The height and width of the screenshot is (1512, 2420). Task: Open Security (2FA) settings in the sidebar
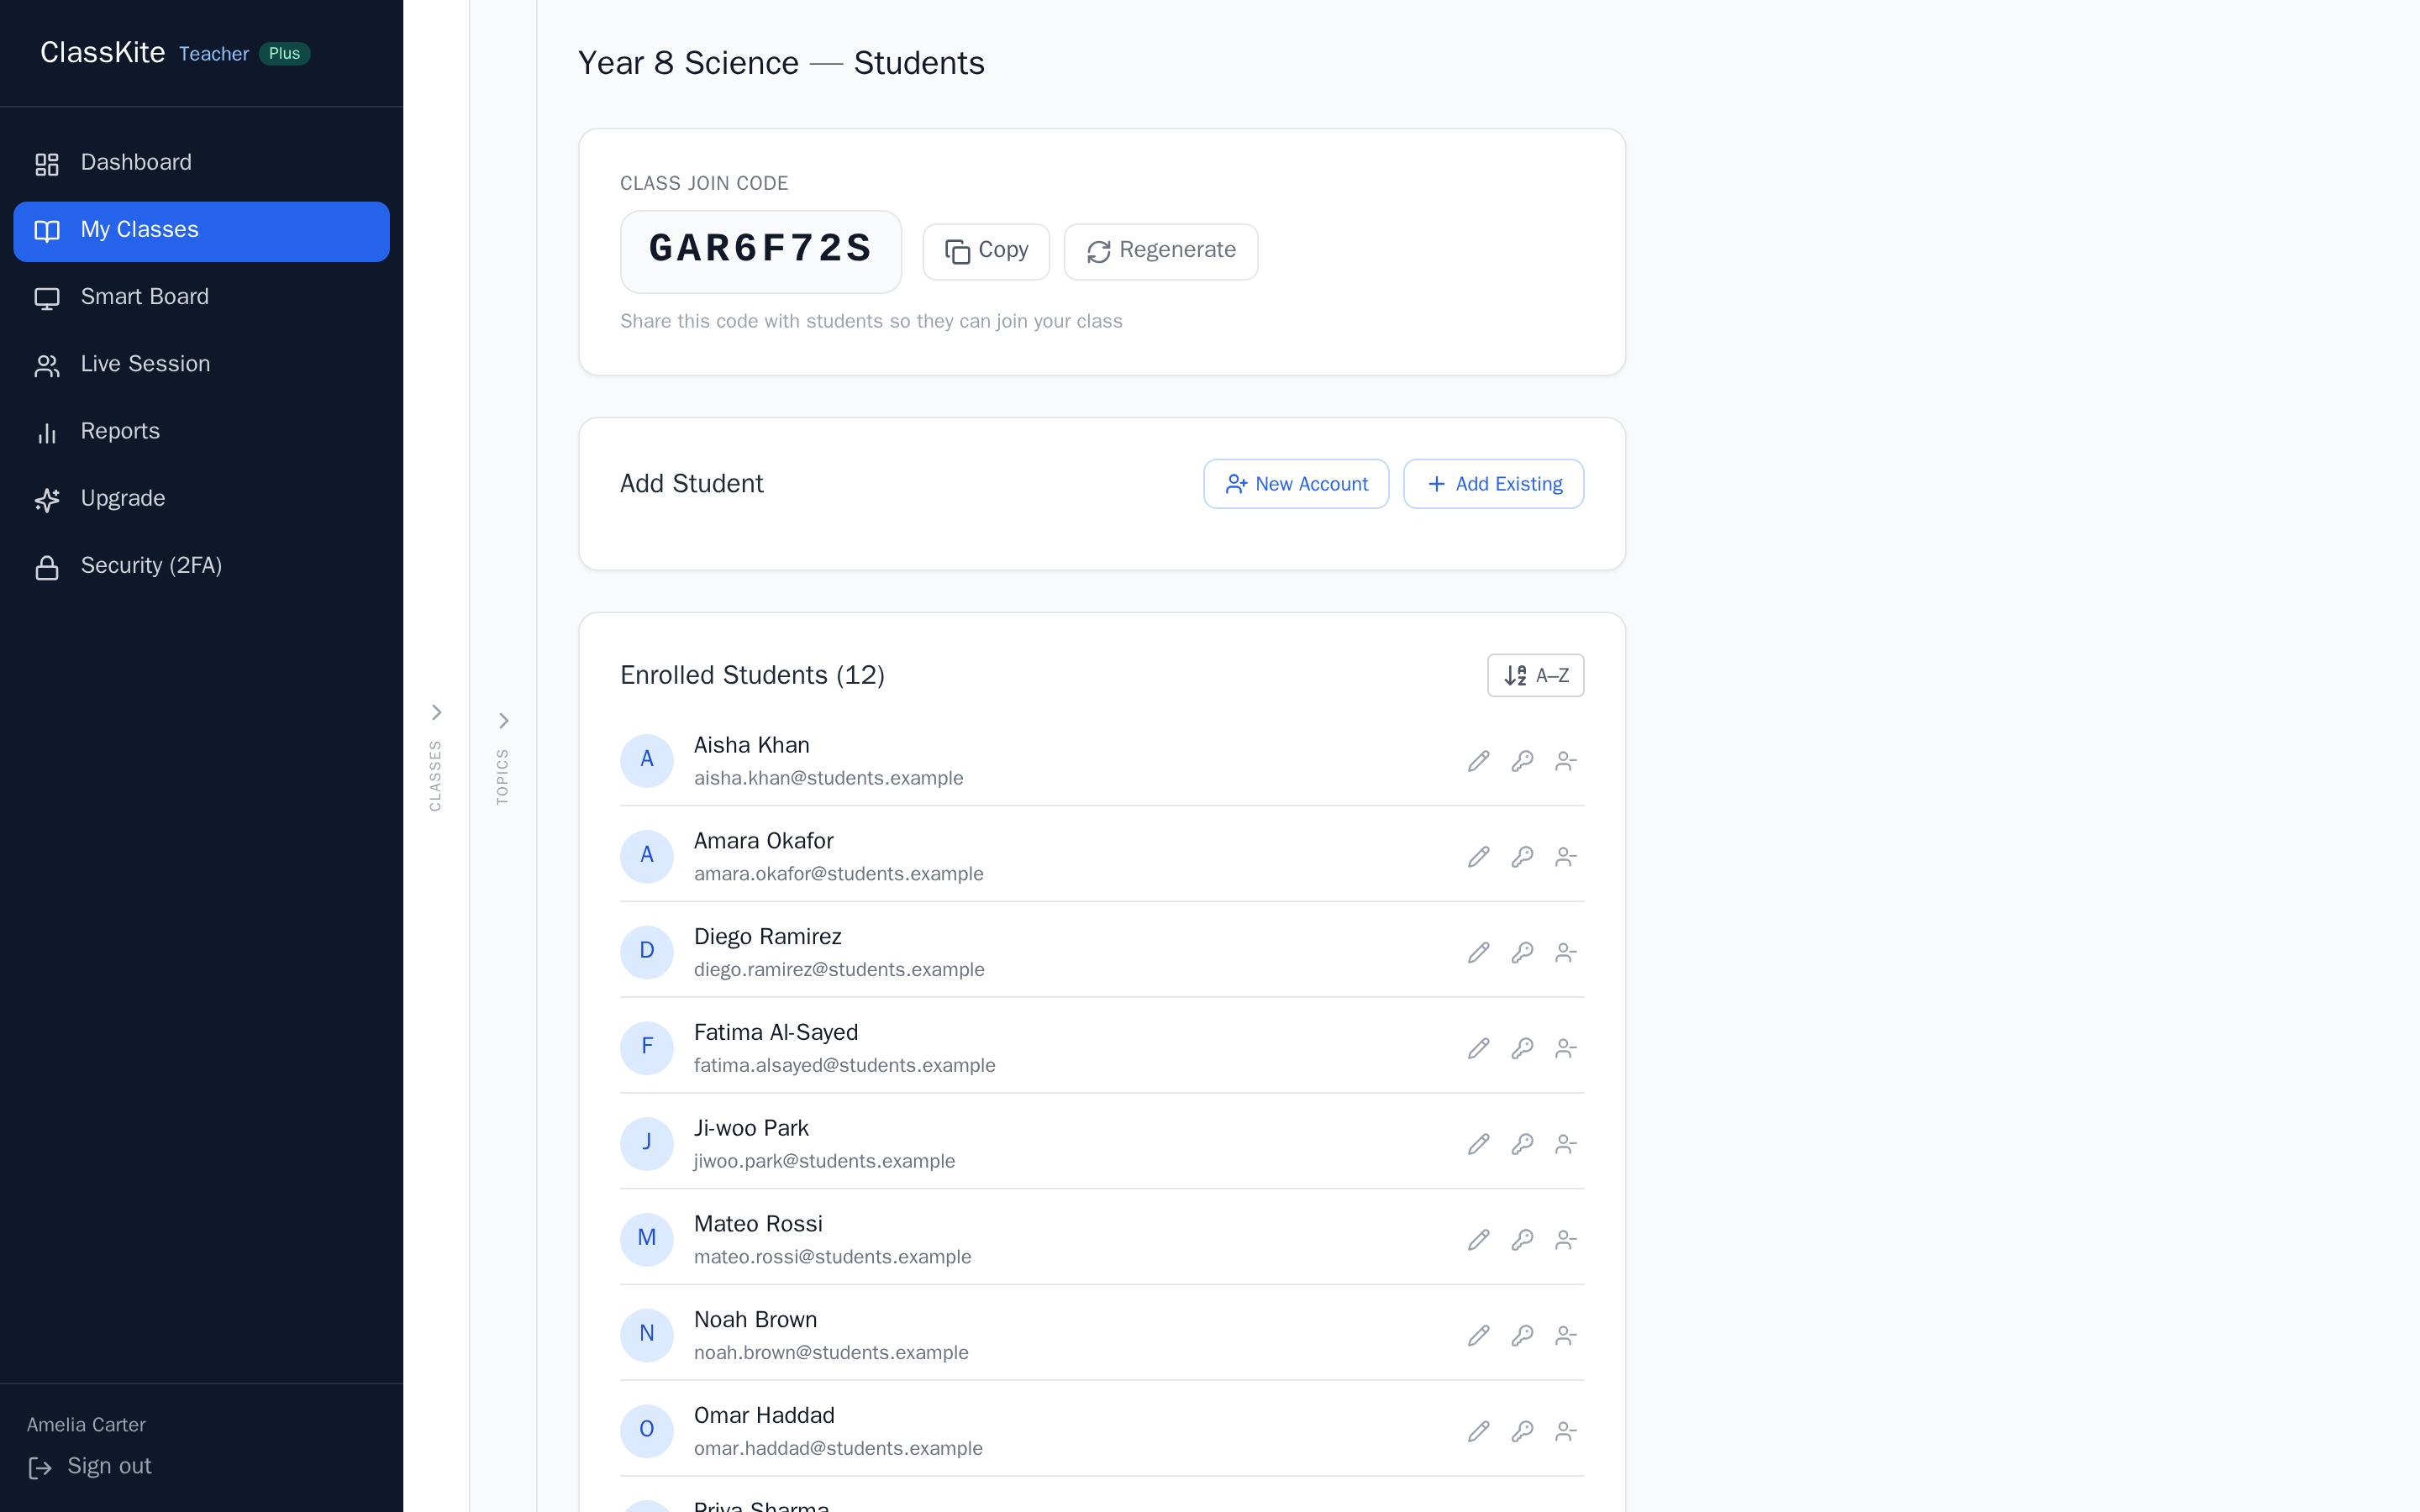(201, 566)
